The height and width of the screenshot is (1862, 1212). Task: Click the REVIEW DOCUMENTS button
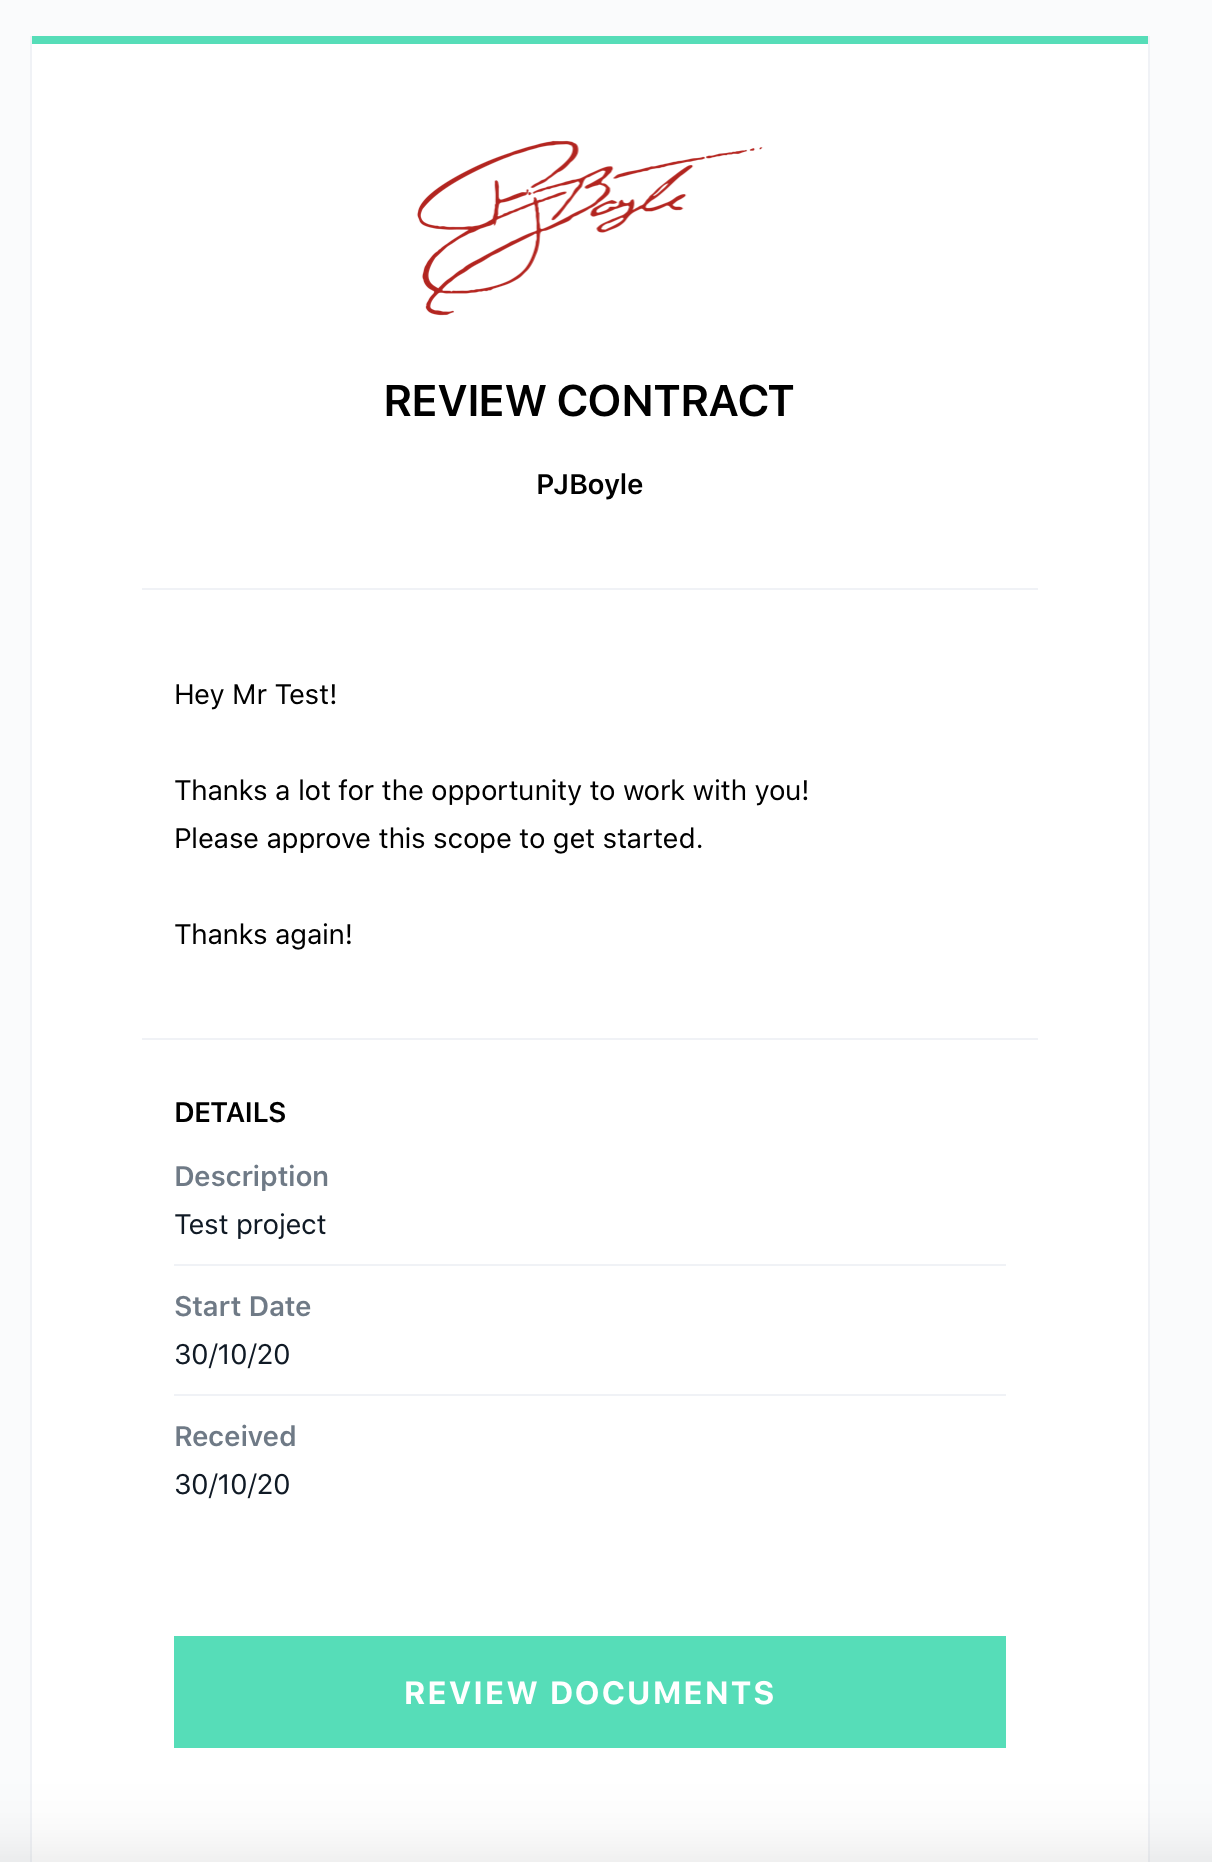590,1692
